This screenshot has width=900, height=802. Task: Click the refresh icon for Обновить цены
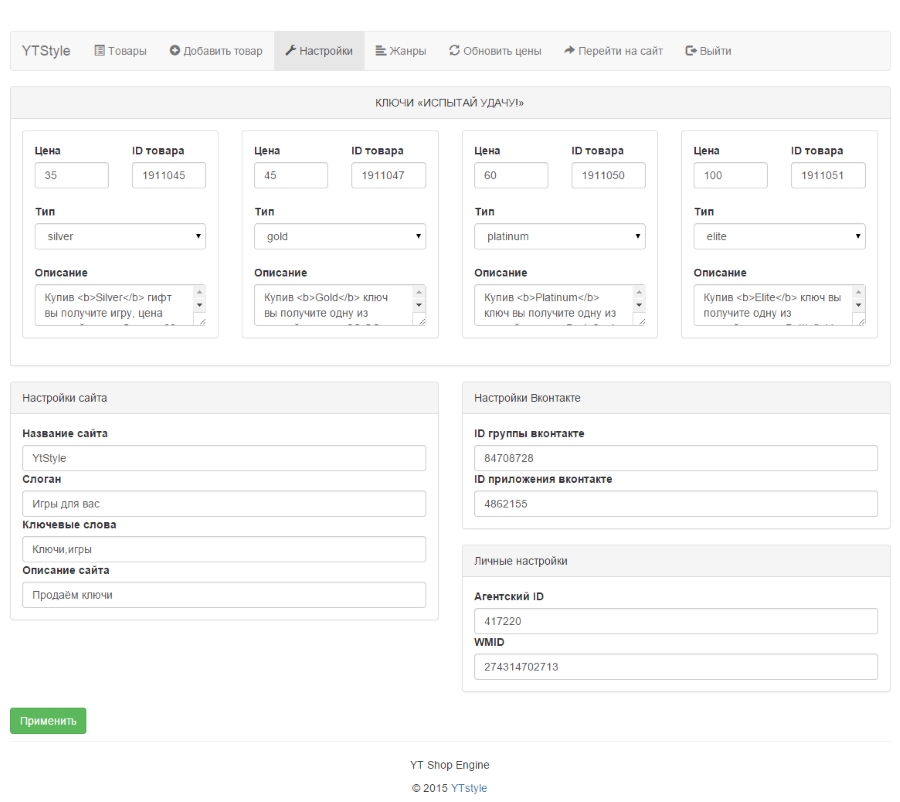[454, 51]
